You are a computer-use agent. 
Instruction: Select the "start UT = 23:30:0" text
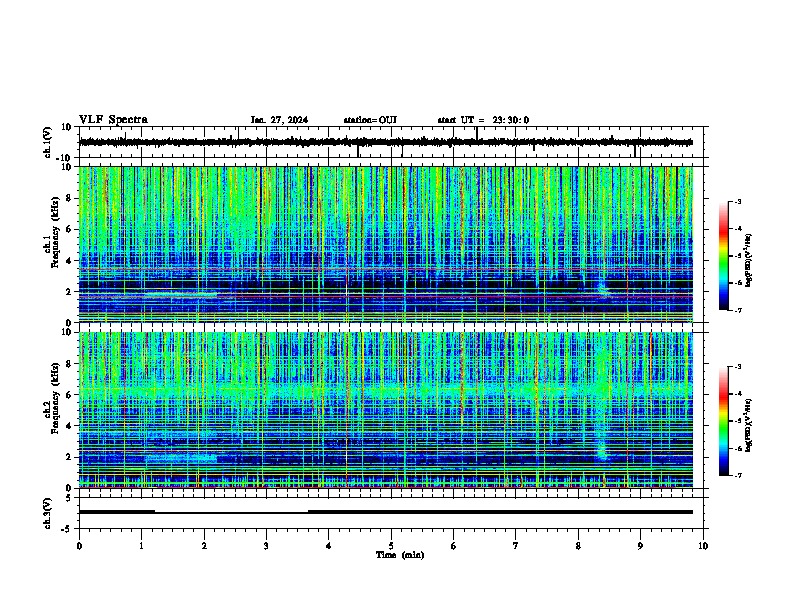tap(483, 120)
